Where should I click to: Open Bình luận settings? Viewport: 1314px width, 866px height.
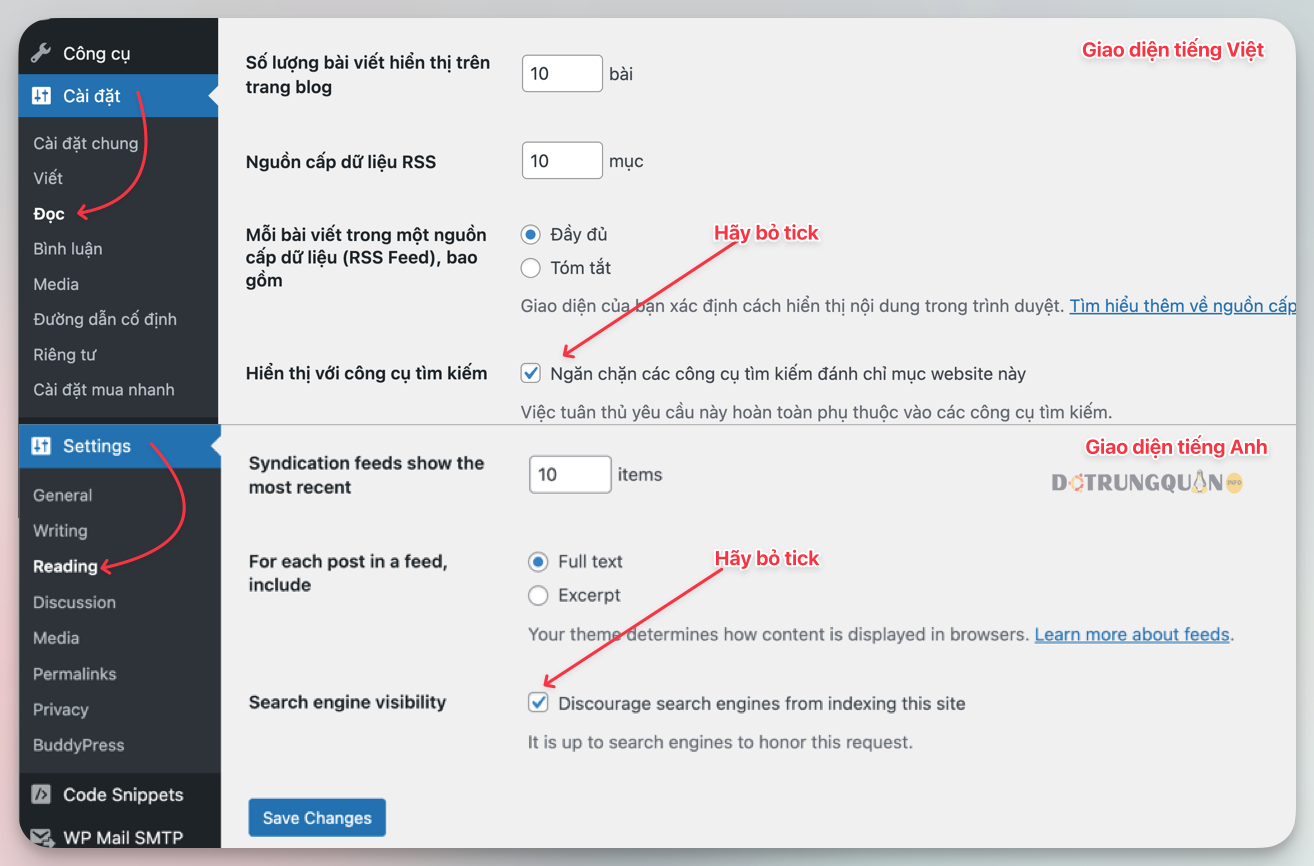coord(68,249)
